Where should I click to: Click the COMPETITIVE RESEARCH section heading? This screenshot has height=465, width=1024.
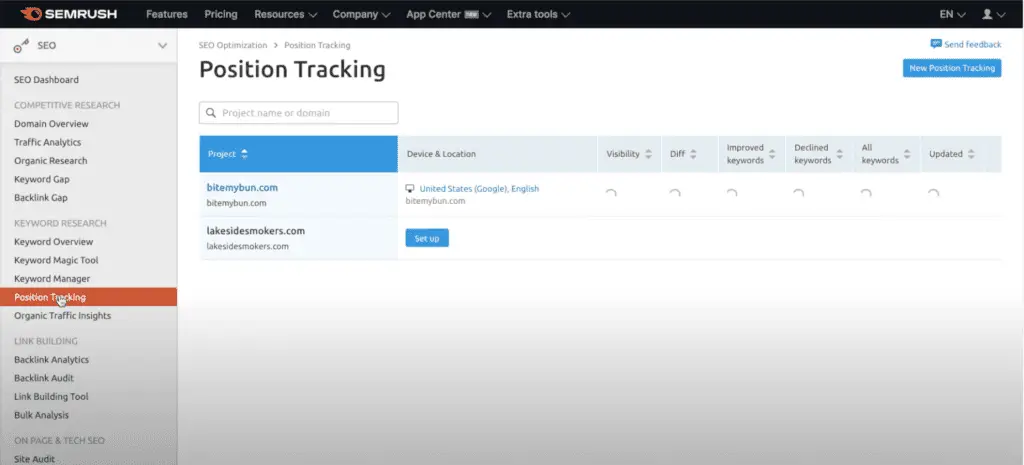[67, 105]
